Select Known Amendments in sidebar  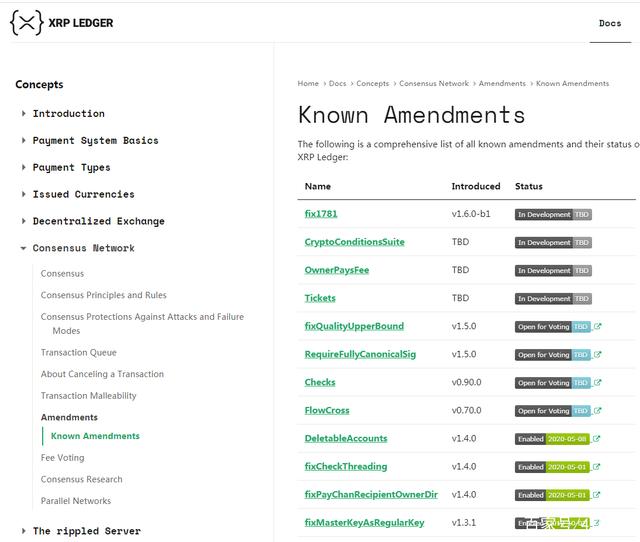tap(95, 436)
